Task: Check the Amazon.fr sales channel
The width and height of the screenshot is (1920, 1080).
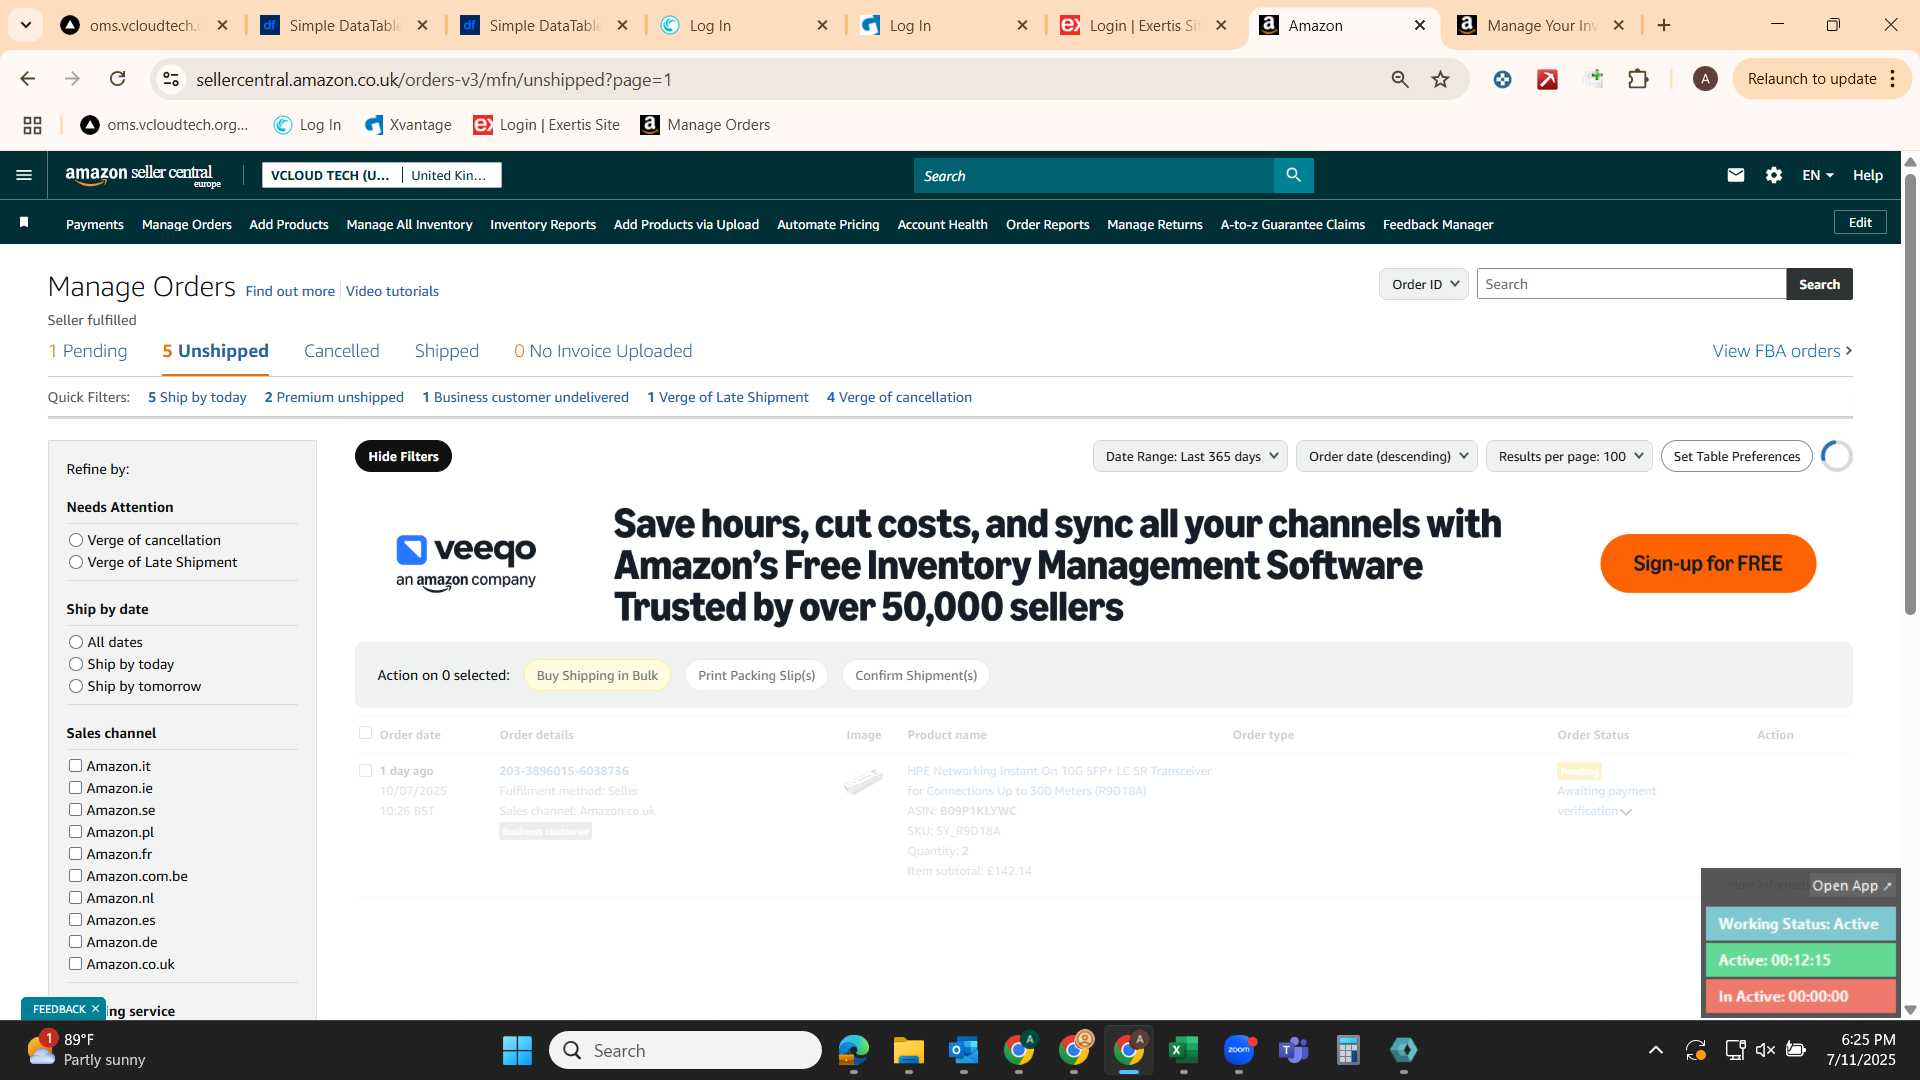Action: click(x=75, y=853)
